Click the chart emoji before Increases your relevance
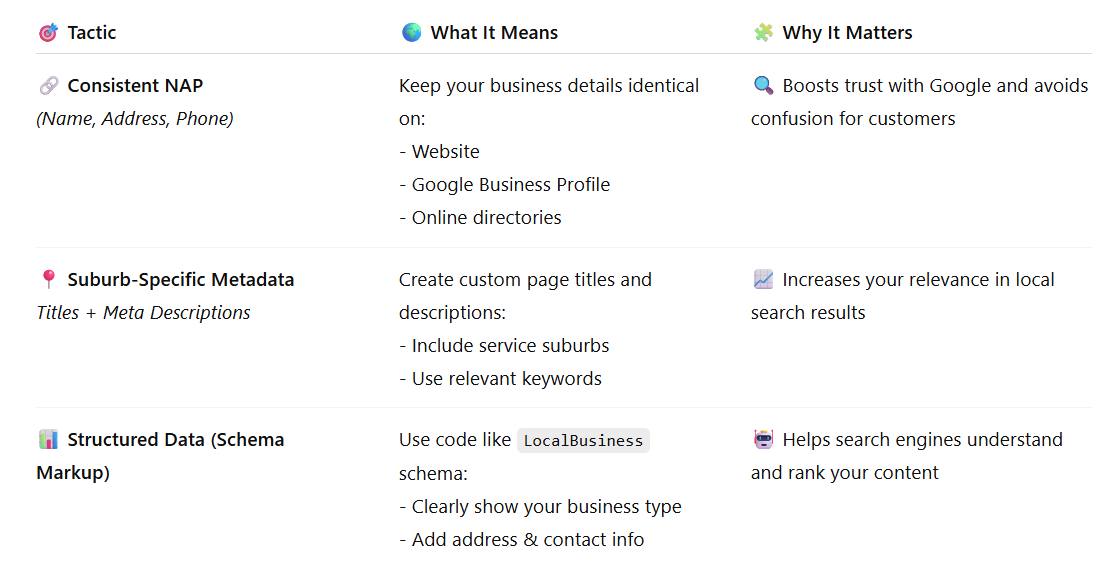Viewport: 1117px width, 566px height. click(764, 280)
